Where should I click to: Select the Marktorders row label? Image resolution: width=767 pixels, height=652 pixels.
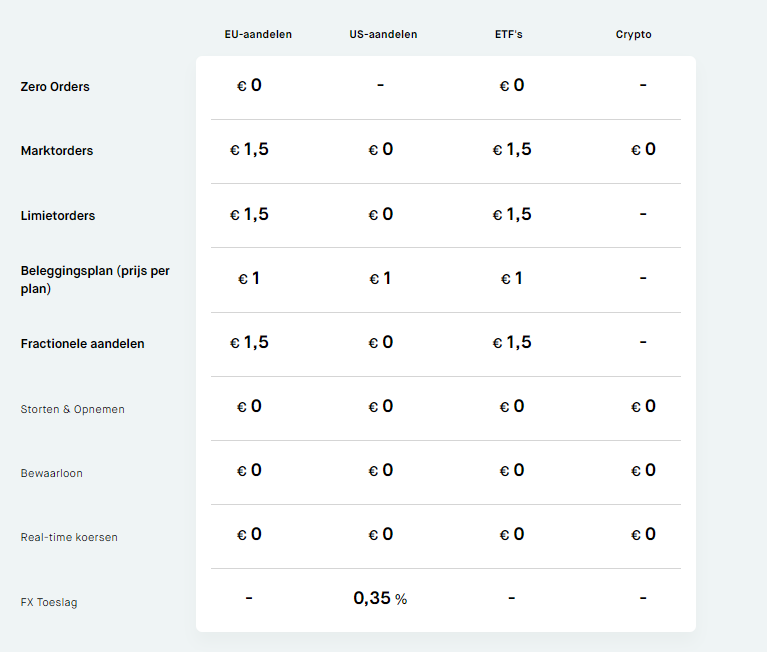(x=56, y=151)
